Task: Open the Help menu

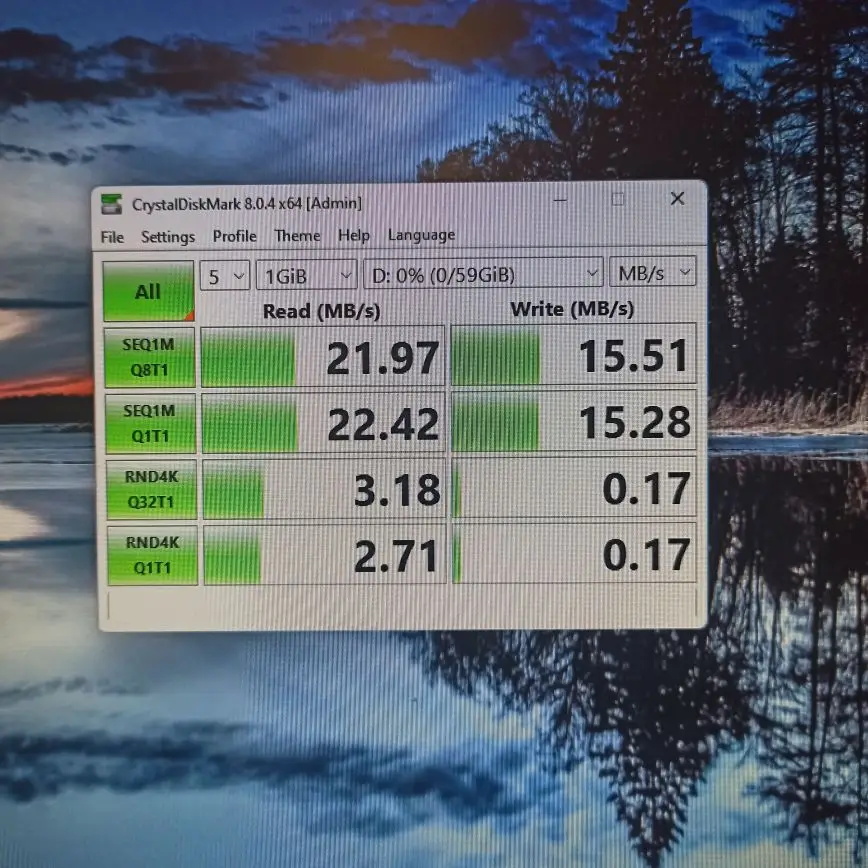Action: (x=354, y=235)
